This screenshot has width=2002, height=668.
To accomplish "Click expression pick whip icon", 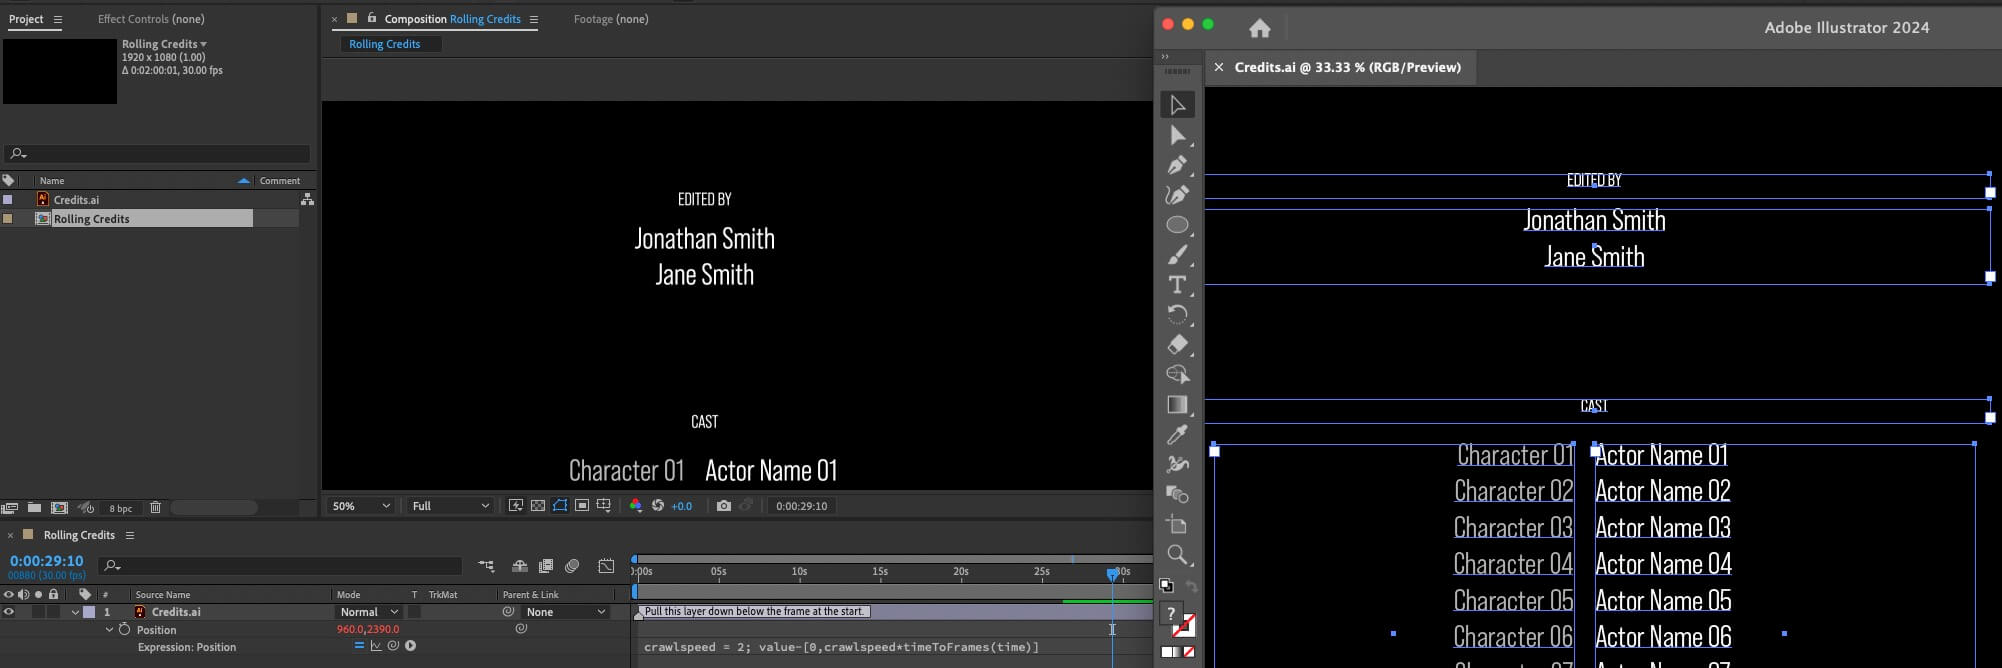I will click(x=394, y=646).
